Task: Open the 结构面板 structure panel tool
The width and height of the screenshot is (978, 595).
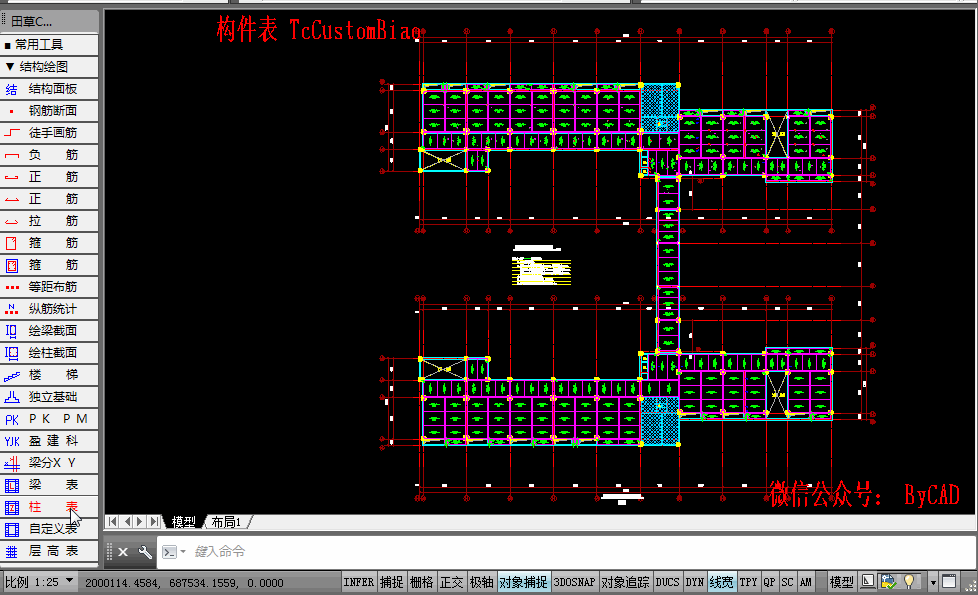Action: click(x=49, y=89)
